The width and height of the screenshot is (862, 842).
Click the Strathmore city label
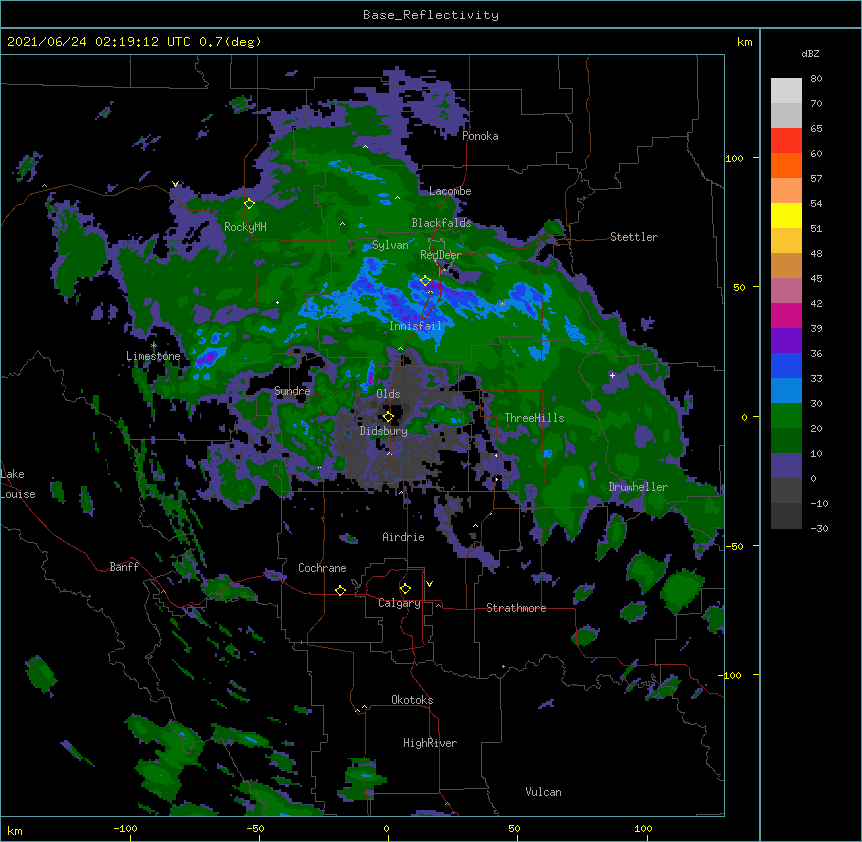click(x=516, y=608)
